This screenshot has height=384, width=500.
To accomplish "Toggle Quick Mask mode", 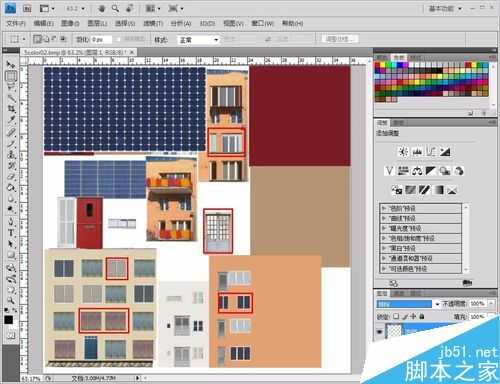I will coord(11,335).
